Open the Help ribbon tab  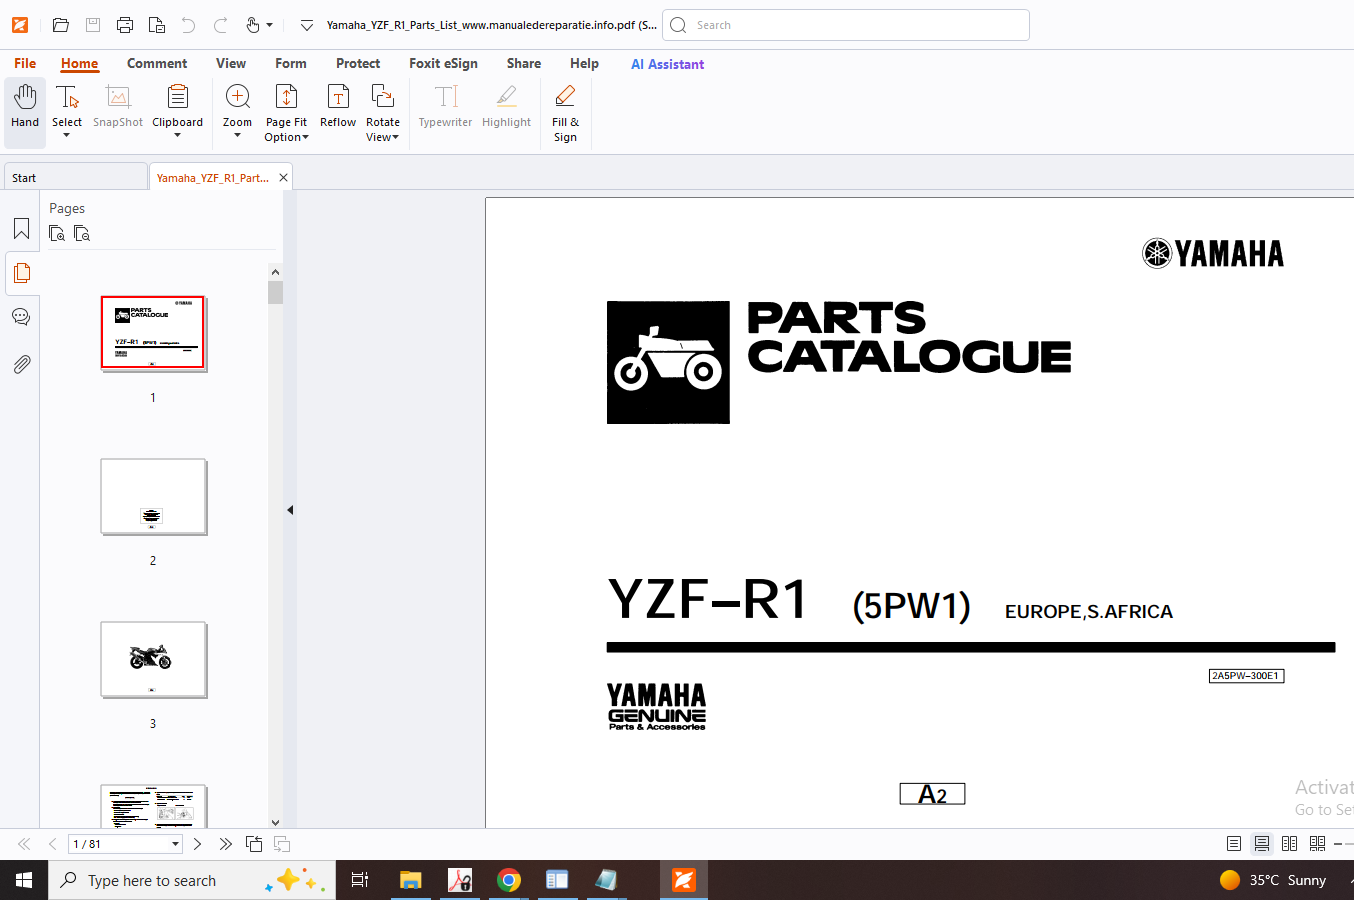click(x=584, y=63)
